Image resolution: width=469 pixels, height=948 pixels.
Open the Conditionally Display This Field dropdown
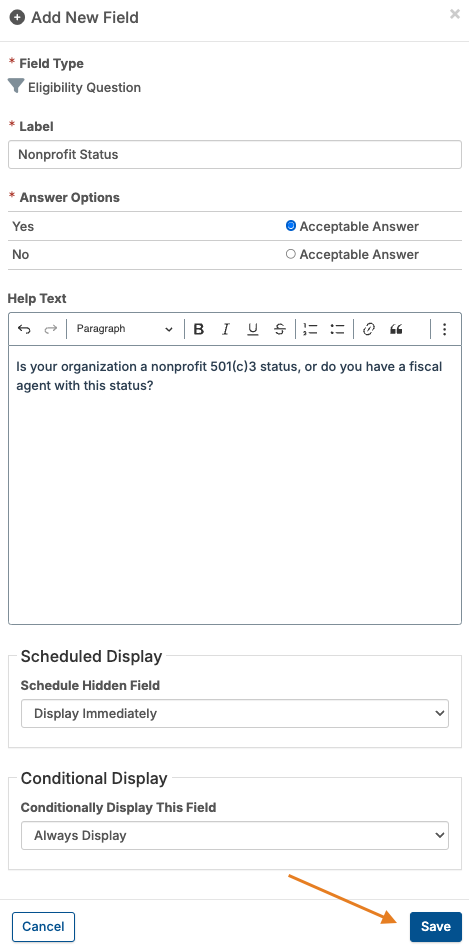(x=234, y=836)
